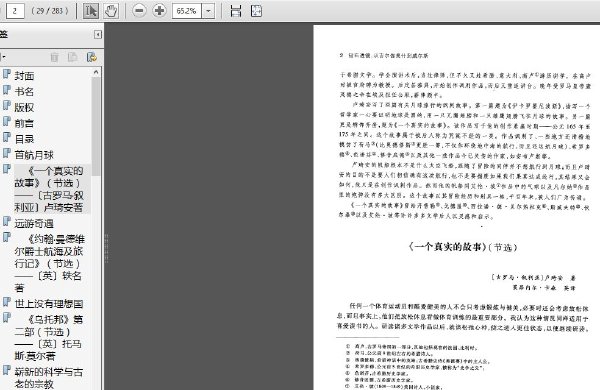Click the page title 《一个真实的故事》(节选)
The width and height of the screenshot is (600, 390).
463,247
